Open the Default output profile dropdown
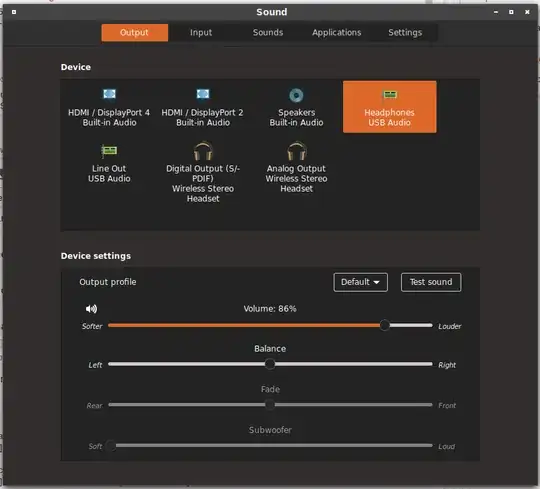 click(361, 282)
